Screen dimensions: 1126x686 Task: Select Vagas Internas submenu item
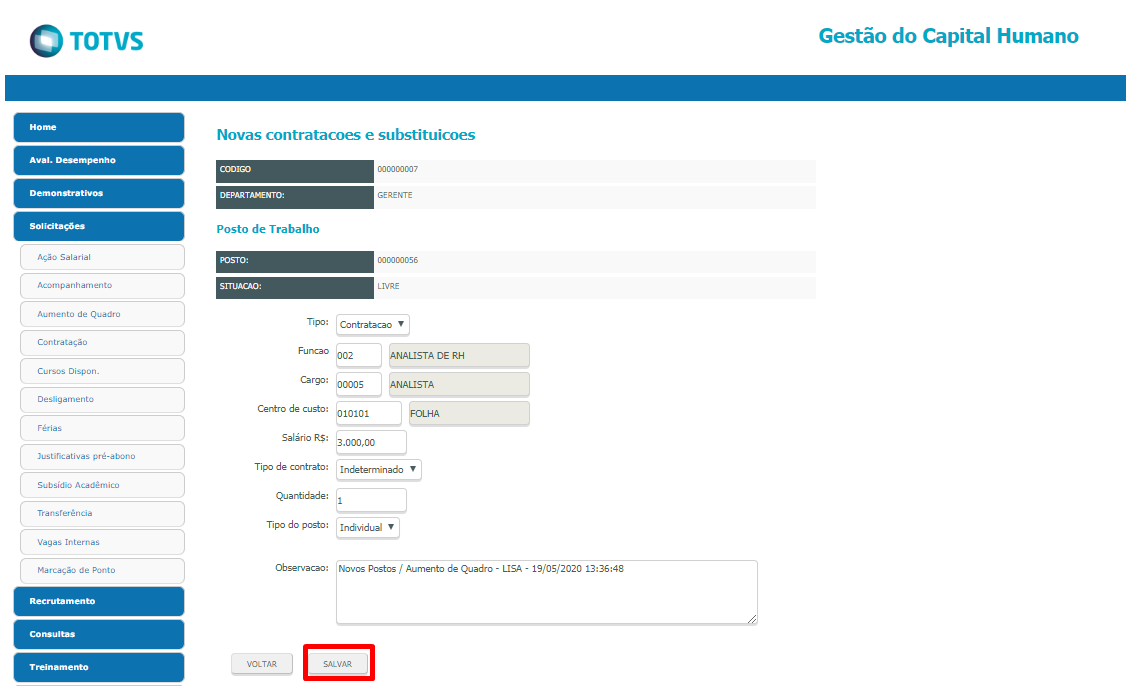pos(103,542)
